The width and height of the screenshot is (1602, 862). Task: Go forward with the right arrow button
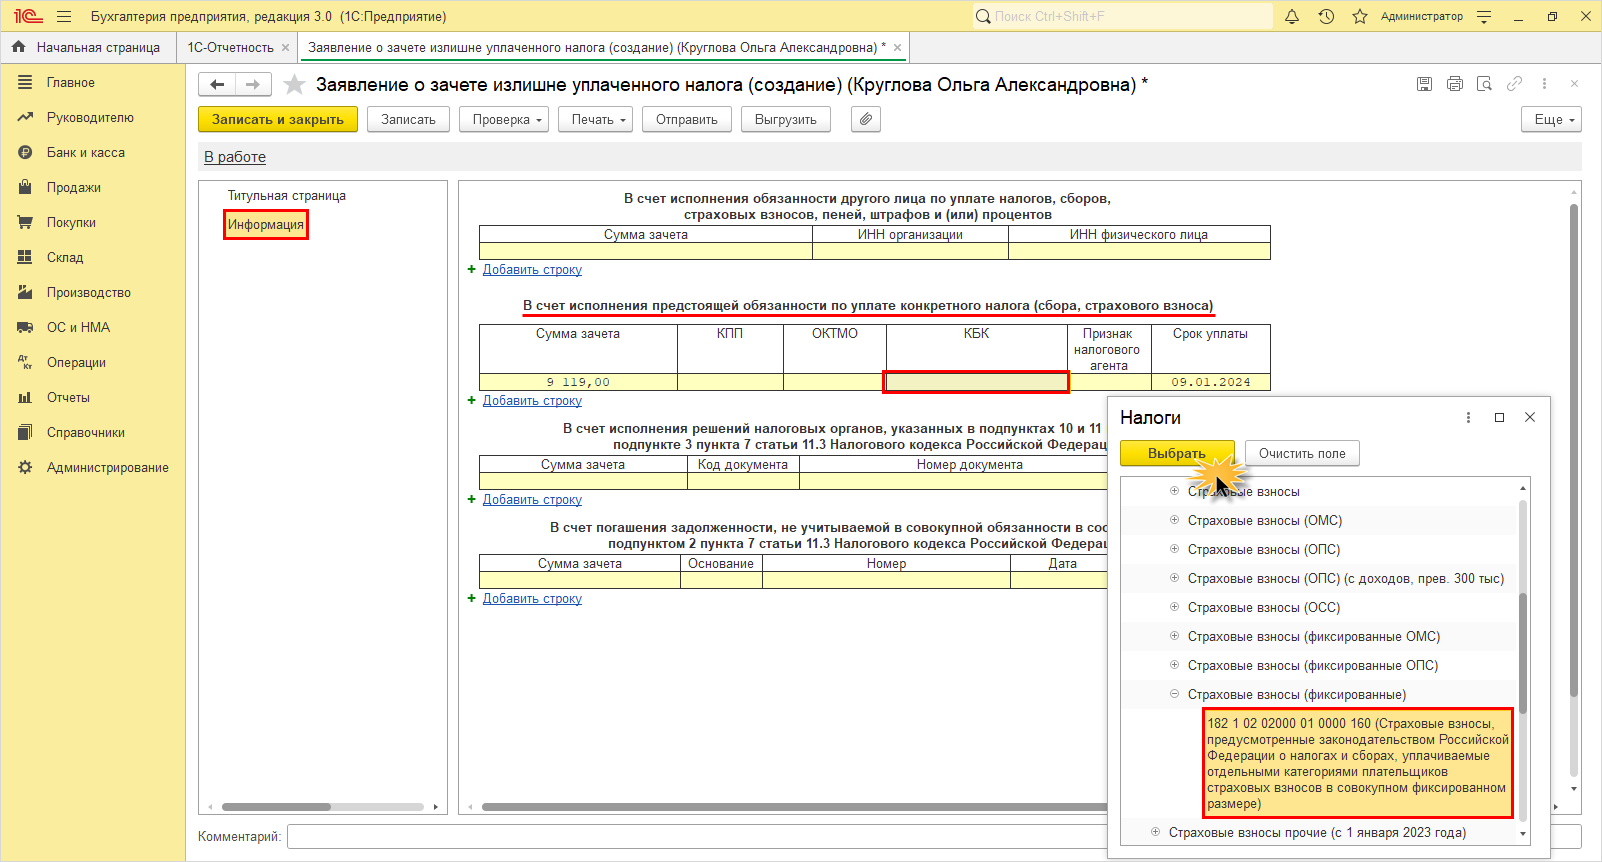253,85
